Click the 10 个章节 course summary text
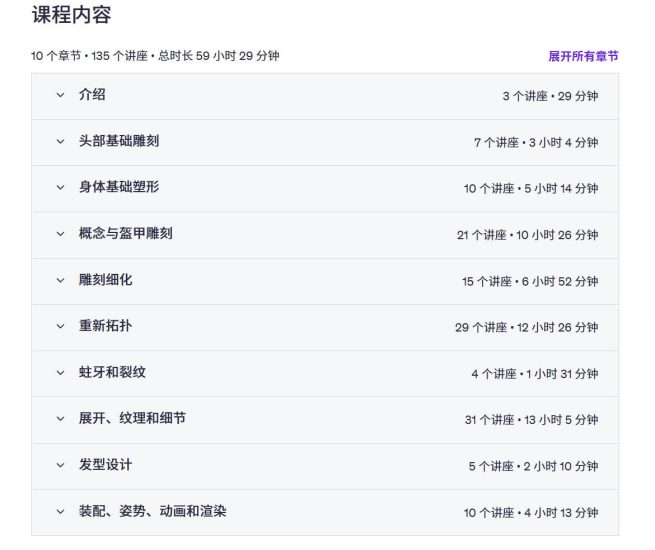The width and height of the screenshot is (655, 550). pyautogui.click(x=155, y=56)
